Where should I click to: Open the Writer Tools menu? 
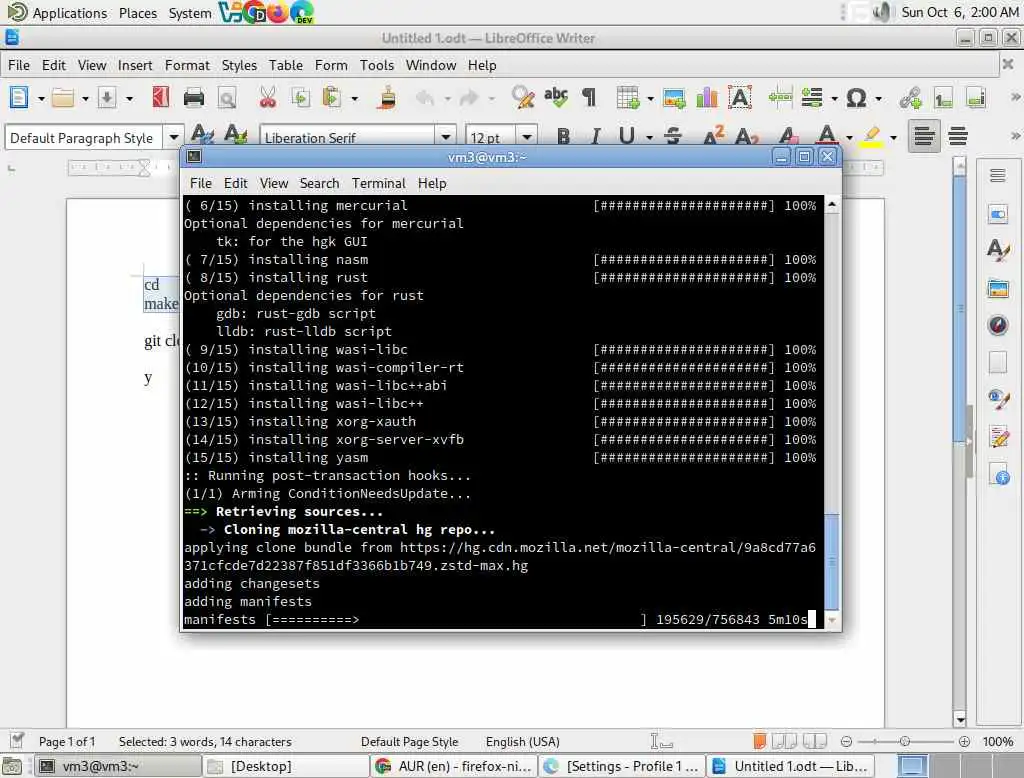(x=377, y=65)
